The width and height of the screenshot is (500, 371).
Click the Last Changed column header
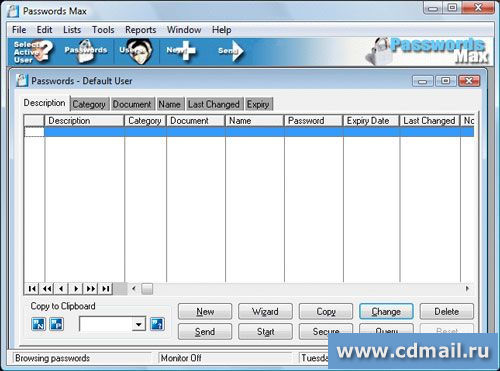pos(430,121)
